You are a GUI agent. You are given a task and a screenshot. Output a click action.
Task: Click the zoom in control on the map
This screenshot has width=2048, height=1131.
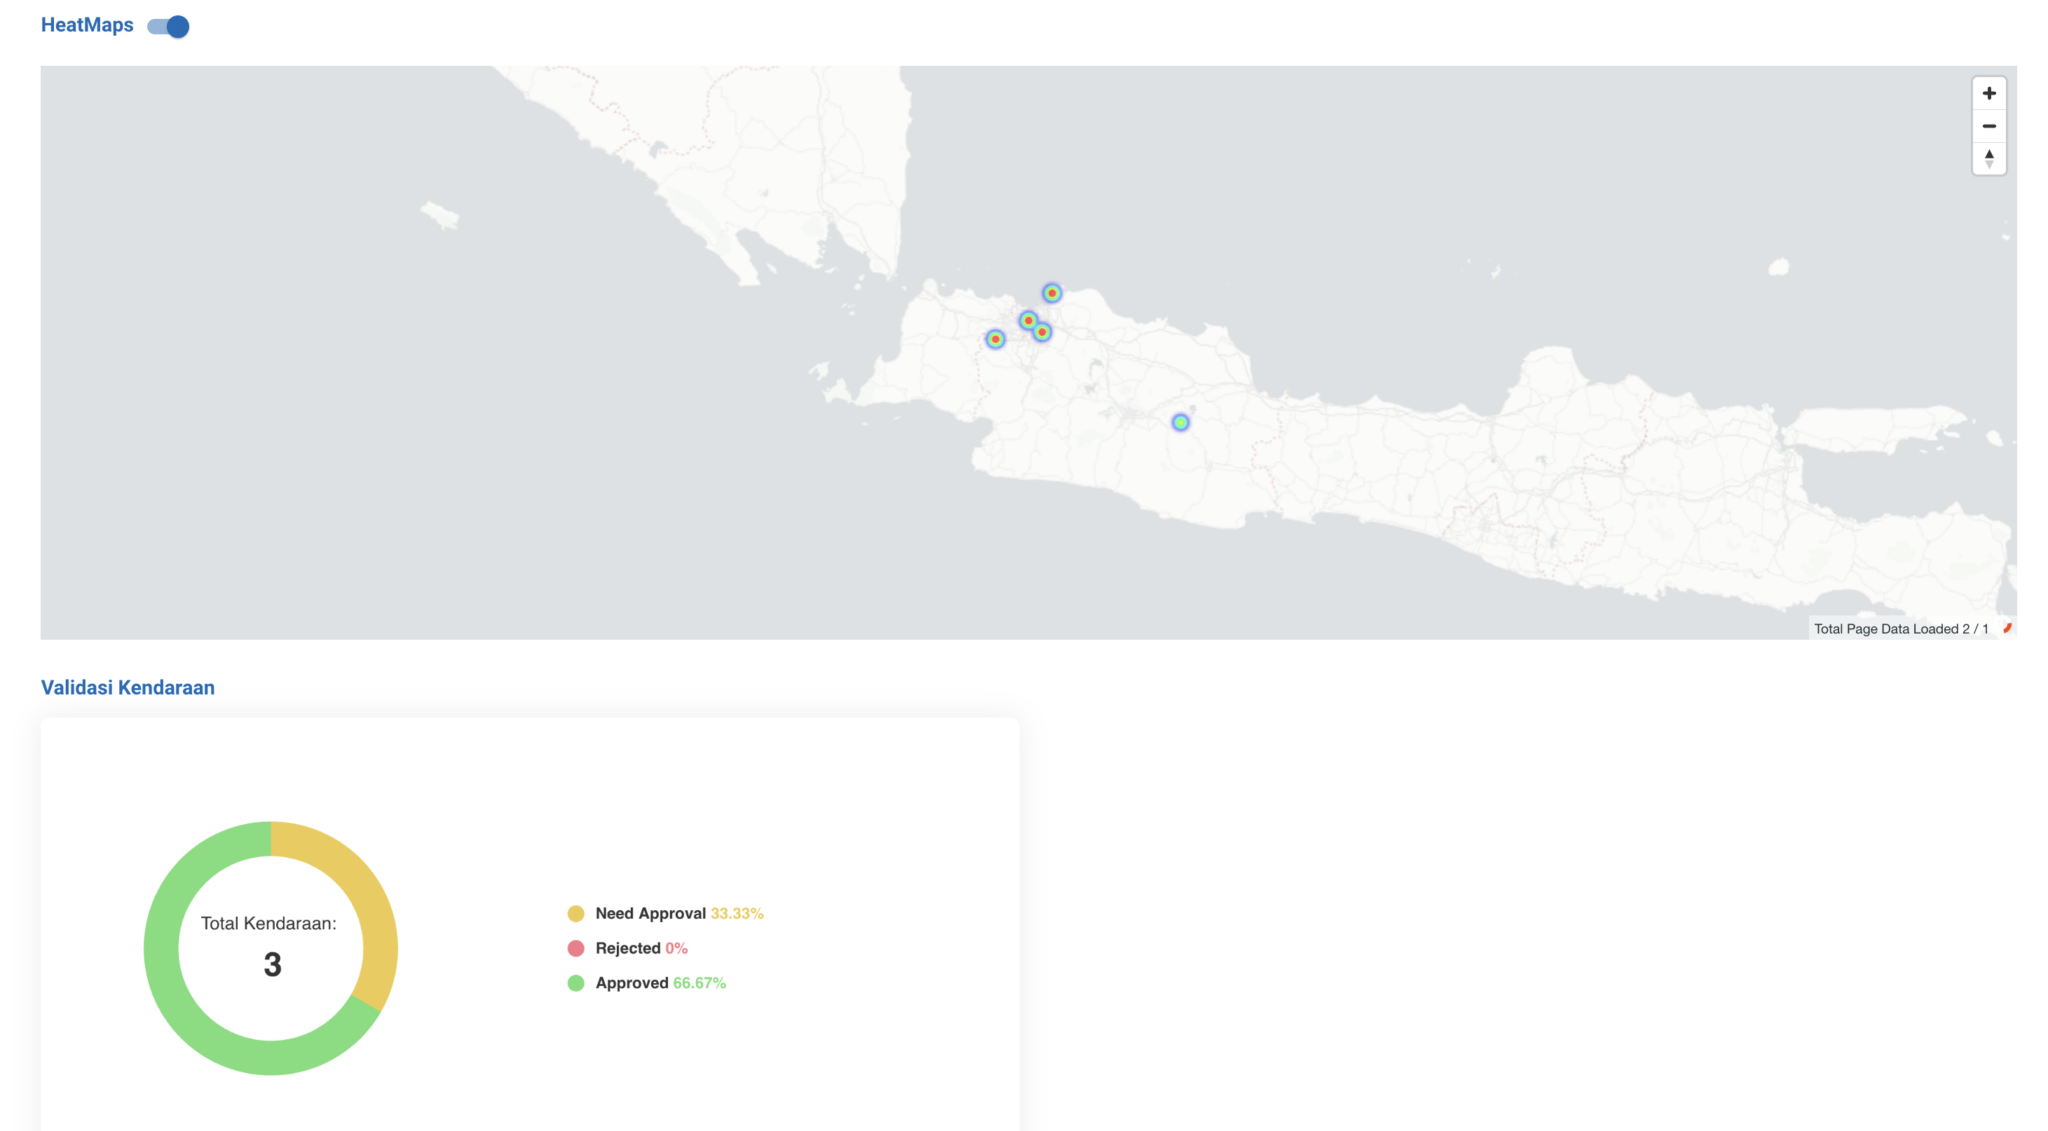point(1989,93)
